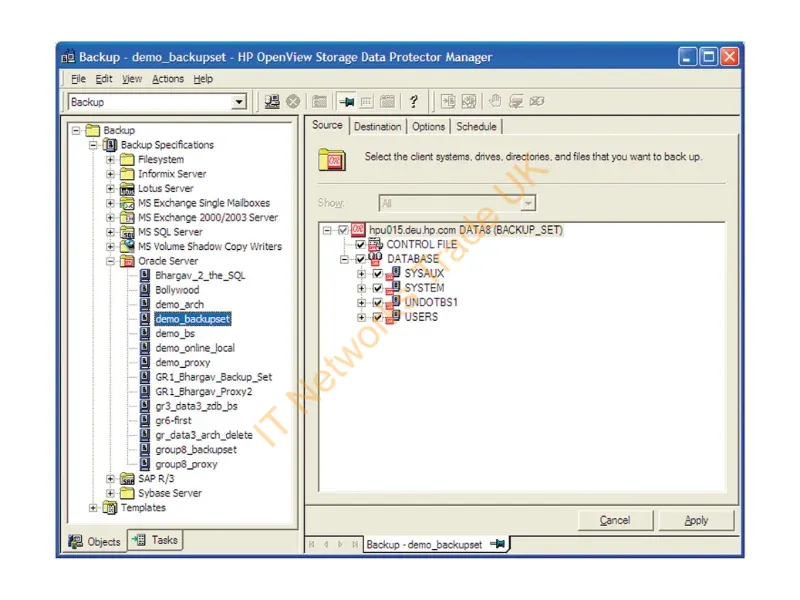800x600 pixels.
Task: Select the GR1_Bhargav_Backup_Set specification
Action: tap(213, 377)
